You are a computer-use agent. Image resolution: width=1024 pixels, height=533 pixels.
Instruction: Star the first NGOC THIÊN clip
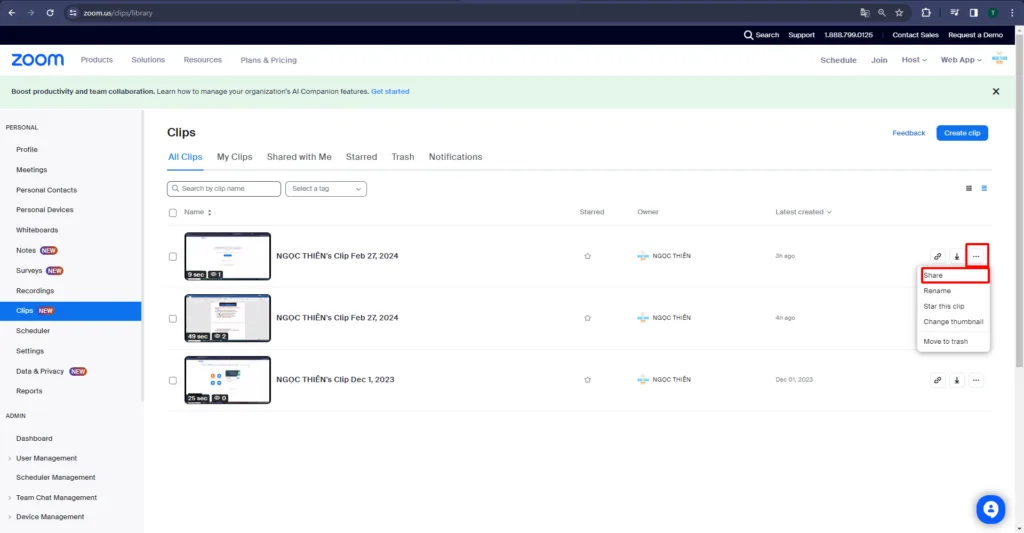pos(587,256)
